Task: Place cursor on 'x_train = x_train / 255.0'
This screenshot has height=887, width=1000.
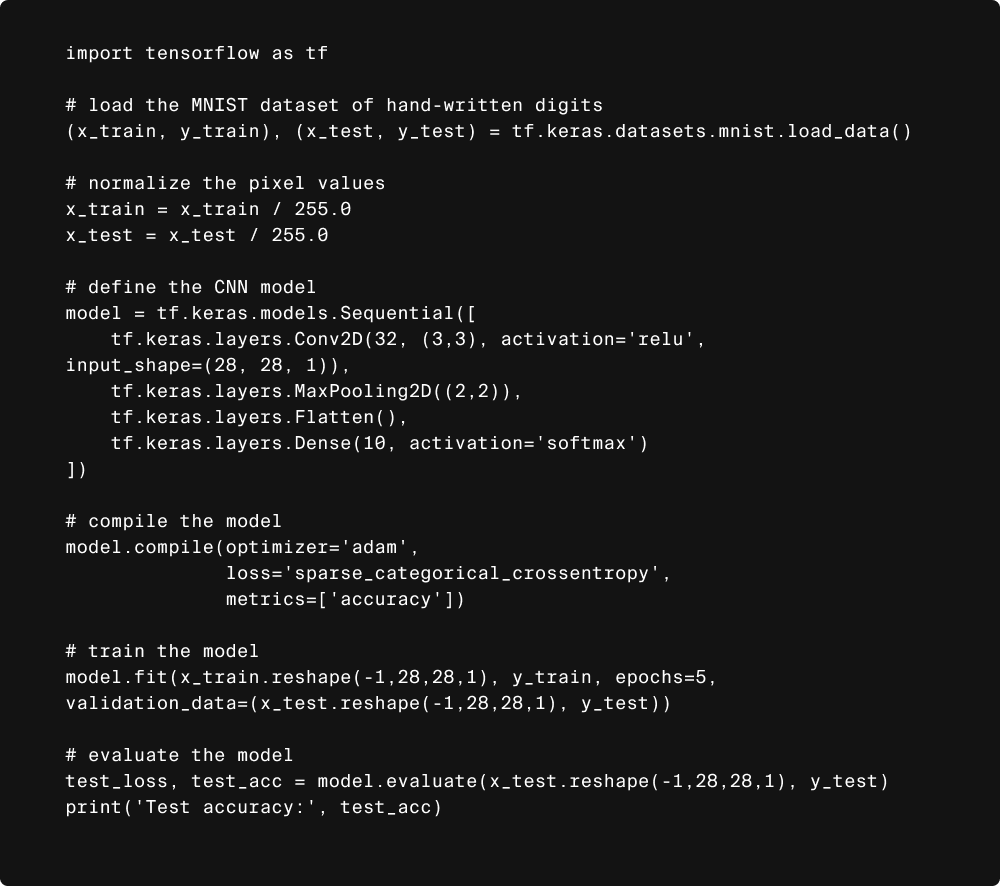Action: click(x=208, y=209)
